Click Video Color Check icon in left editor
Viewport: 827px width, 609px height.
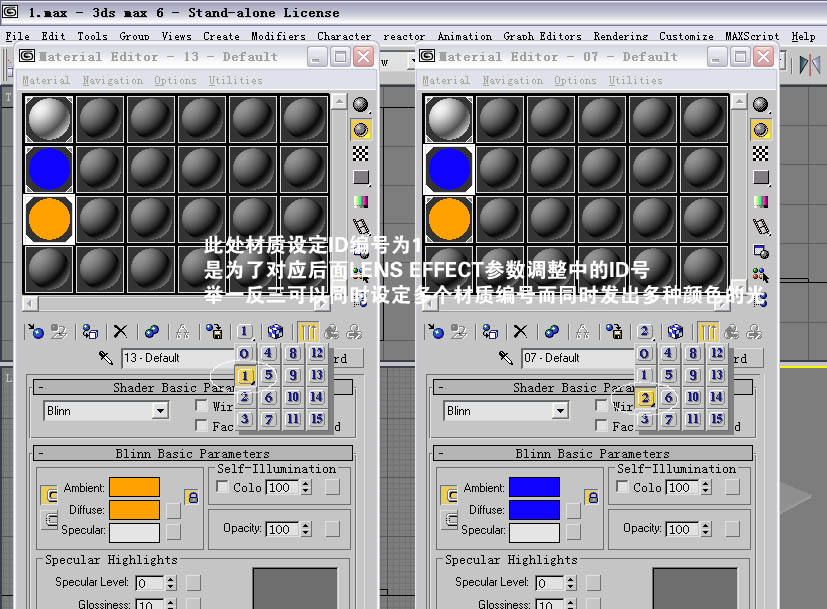[x=361, y=202]
